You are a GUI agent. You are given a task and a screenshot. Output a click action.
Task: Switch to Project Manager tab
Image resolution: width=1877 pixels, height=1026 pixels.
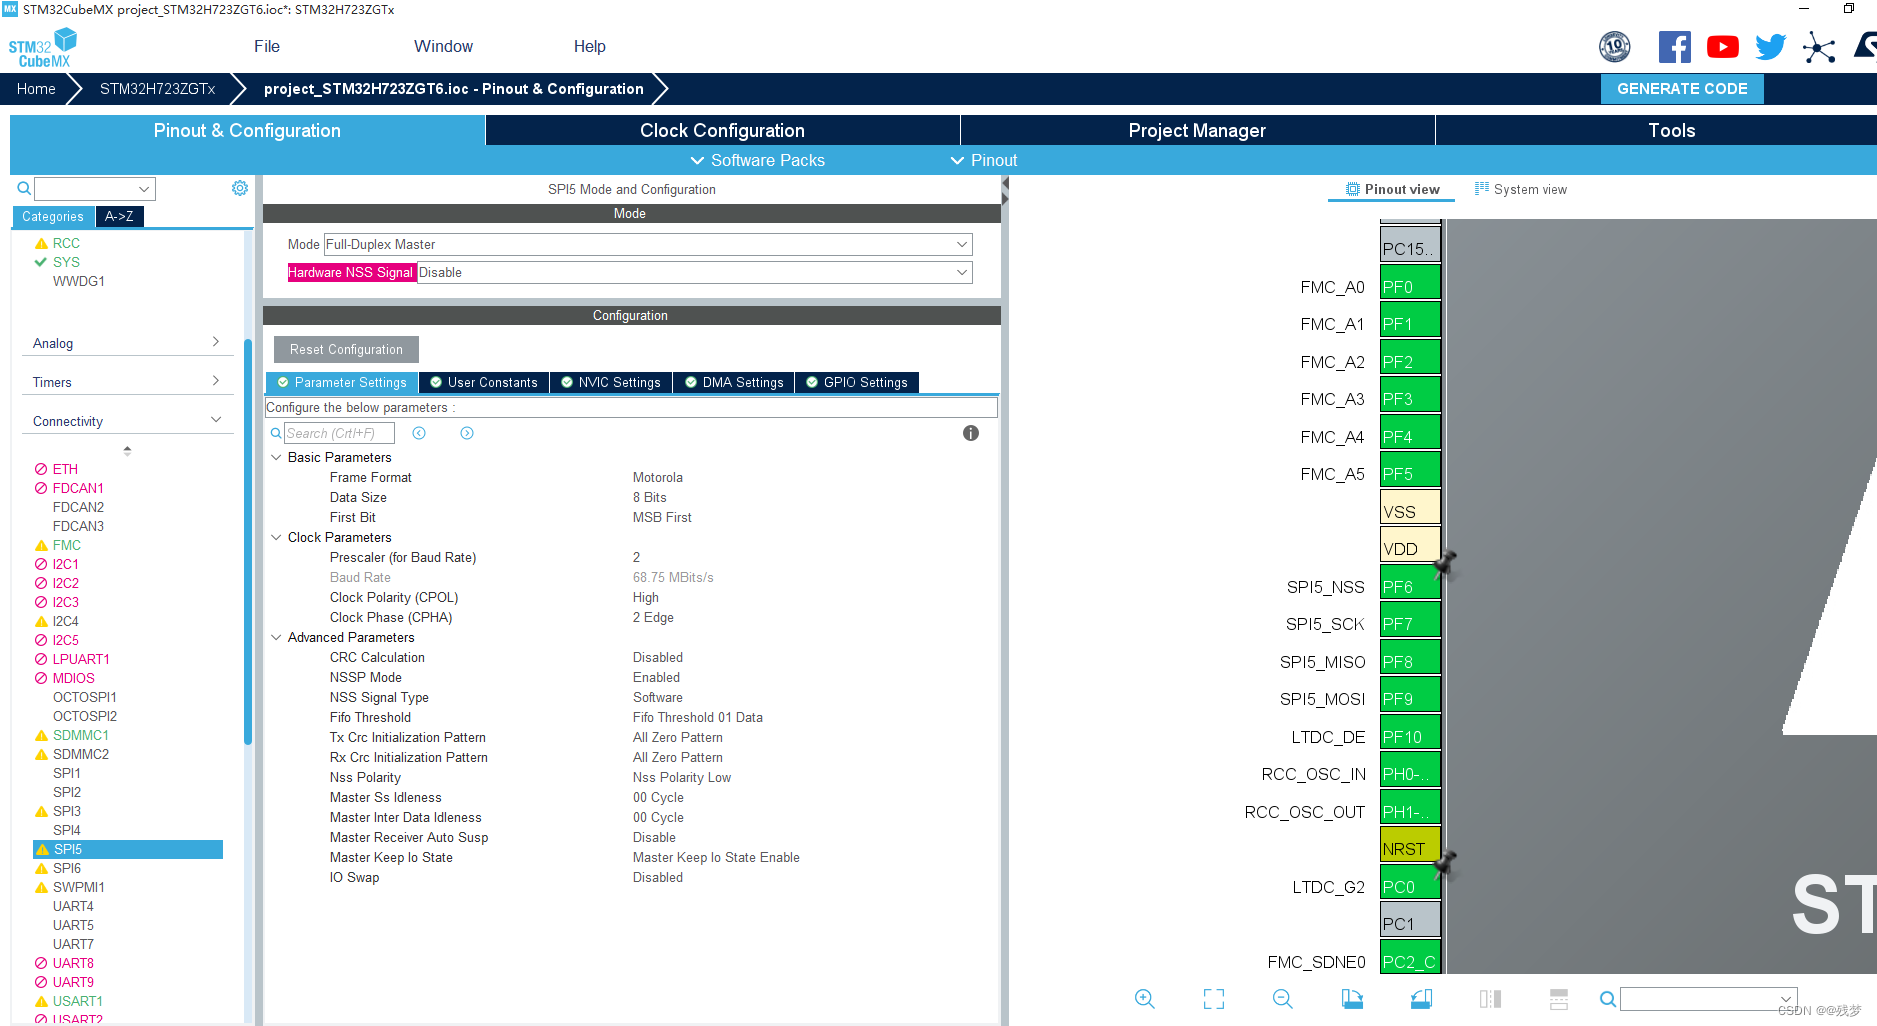1197,130
